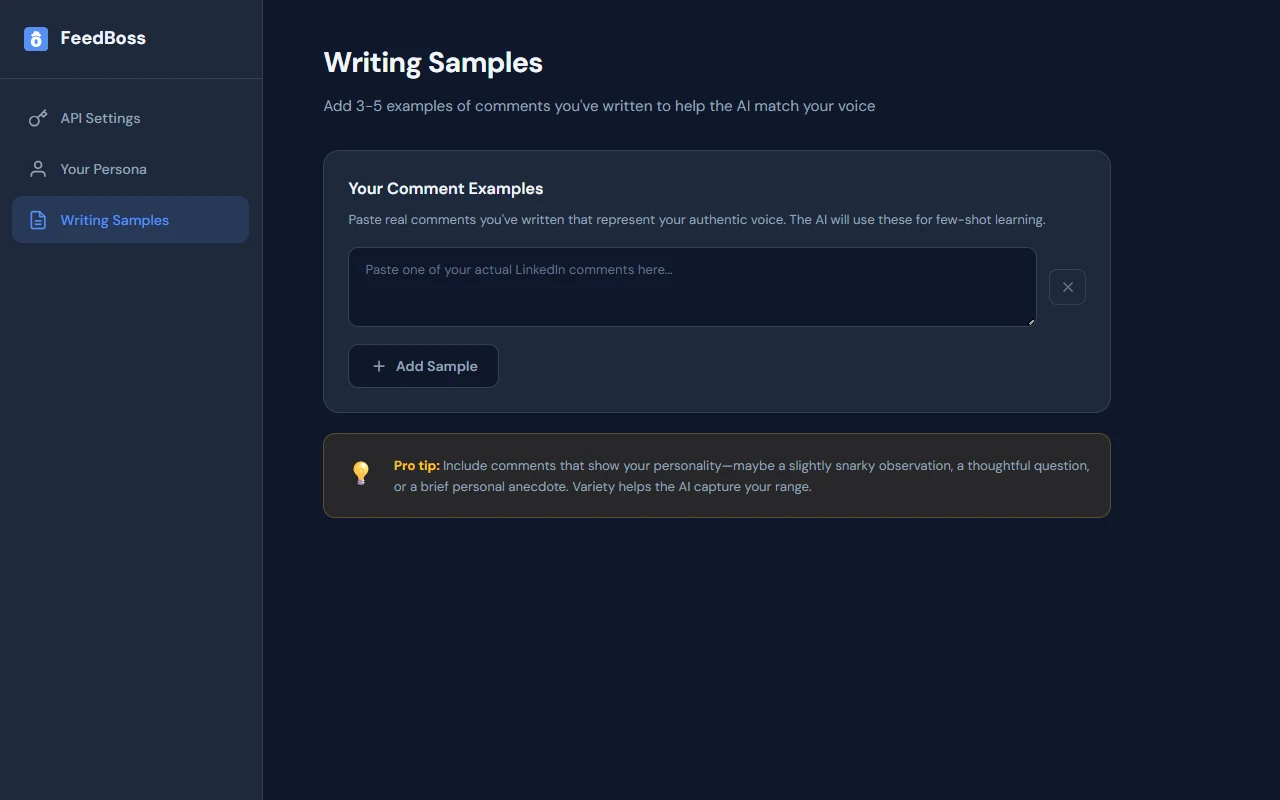Click the X icon beside the sample textarea
The width and height of the screenshot is (1280, 800).
click(x=1067, y=287)
